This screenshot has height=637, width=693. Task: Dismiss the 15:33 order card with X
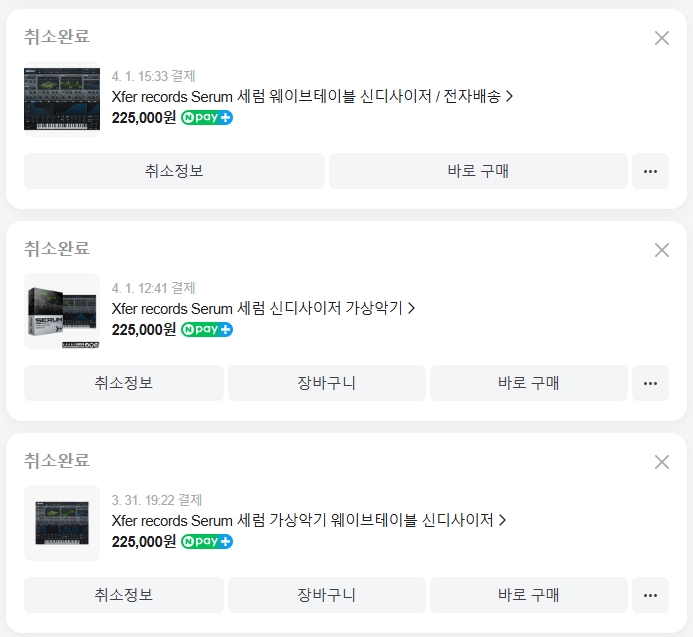point(662,38)
